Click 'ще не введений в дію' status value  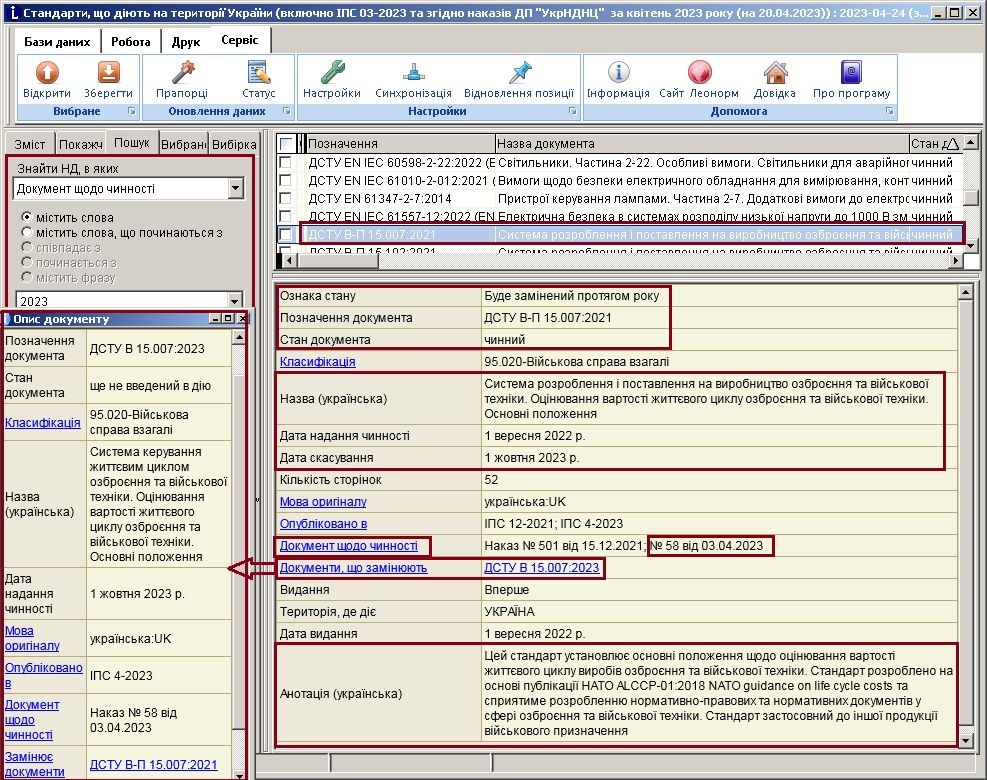(x=150, y=385)
